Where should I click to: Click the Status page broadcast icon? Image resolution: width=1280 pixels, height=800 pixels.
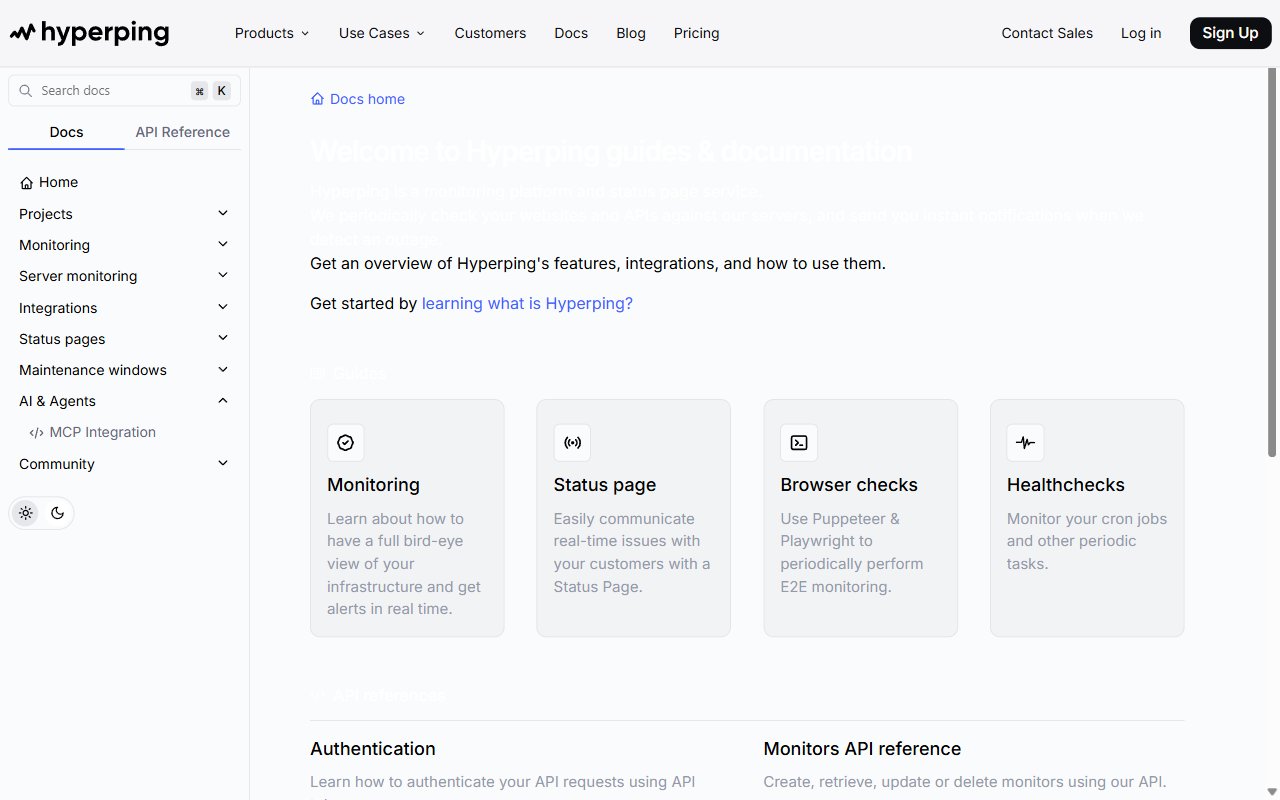click(x=573, y=442)
